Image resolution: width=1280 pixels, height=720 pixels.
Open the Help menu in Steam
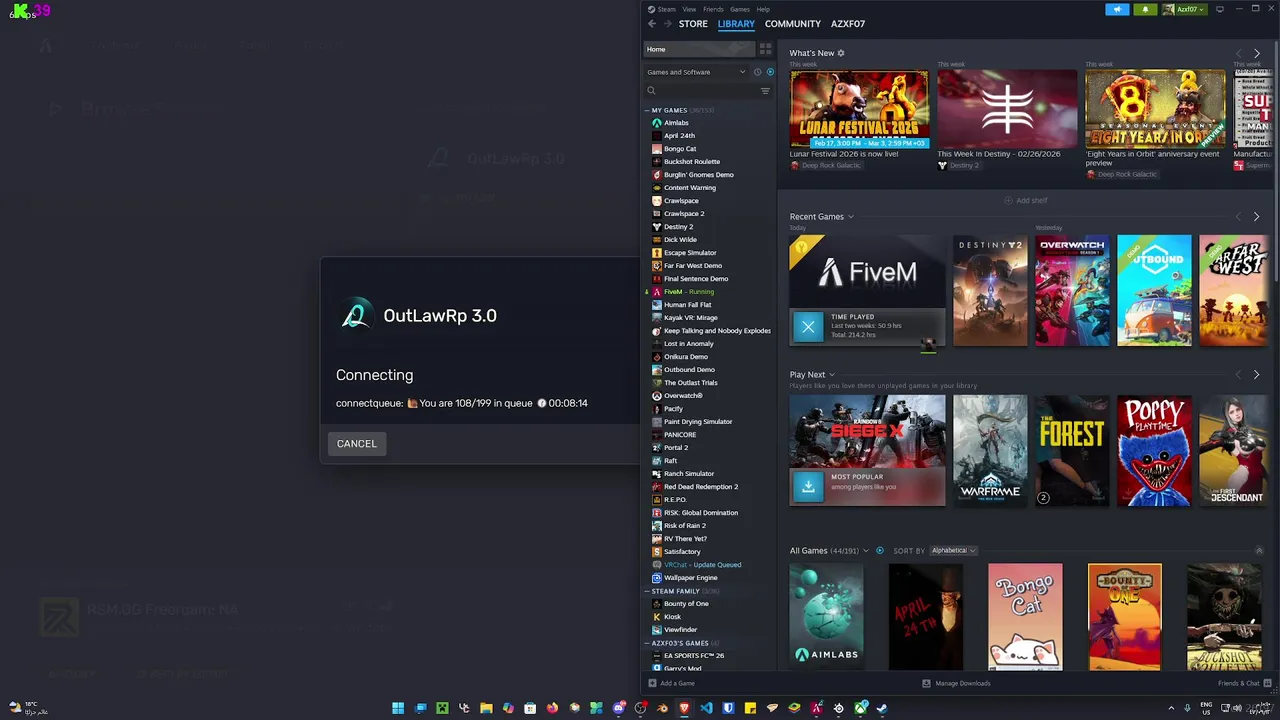tap(763, 9)
